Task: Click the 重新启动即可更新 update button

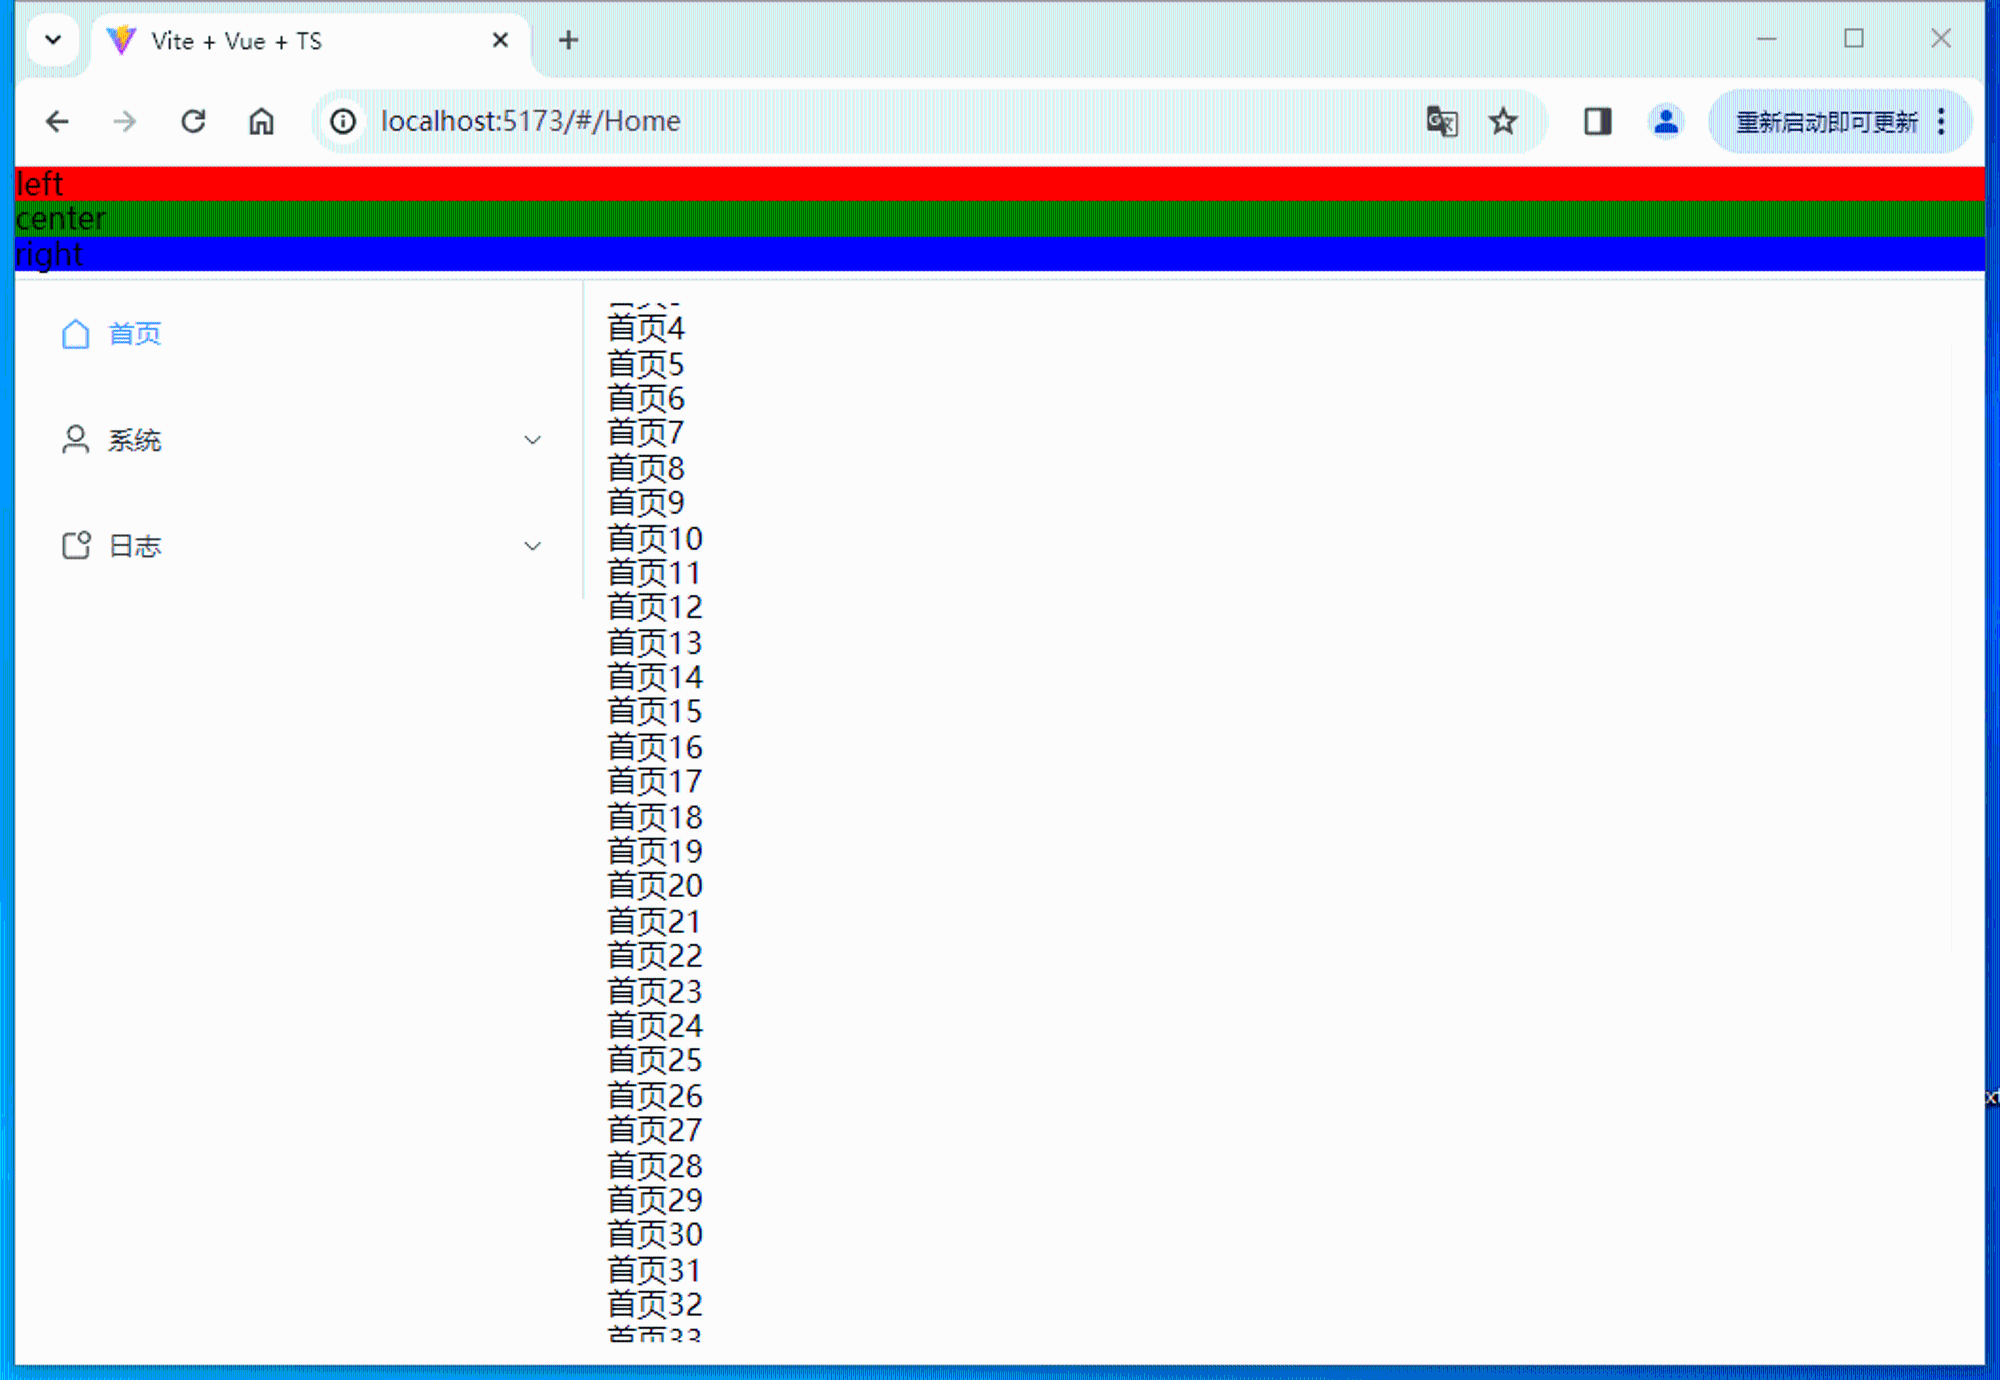Action: [1826, 122]
